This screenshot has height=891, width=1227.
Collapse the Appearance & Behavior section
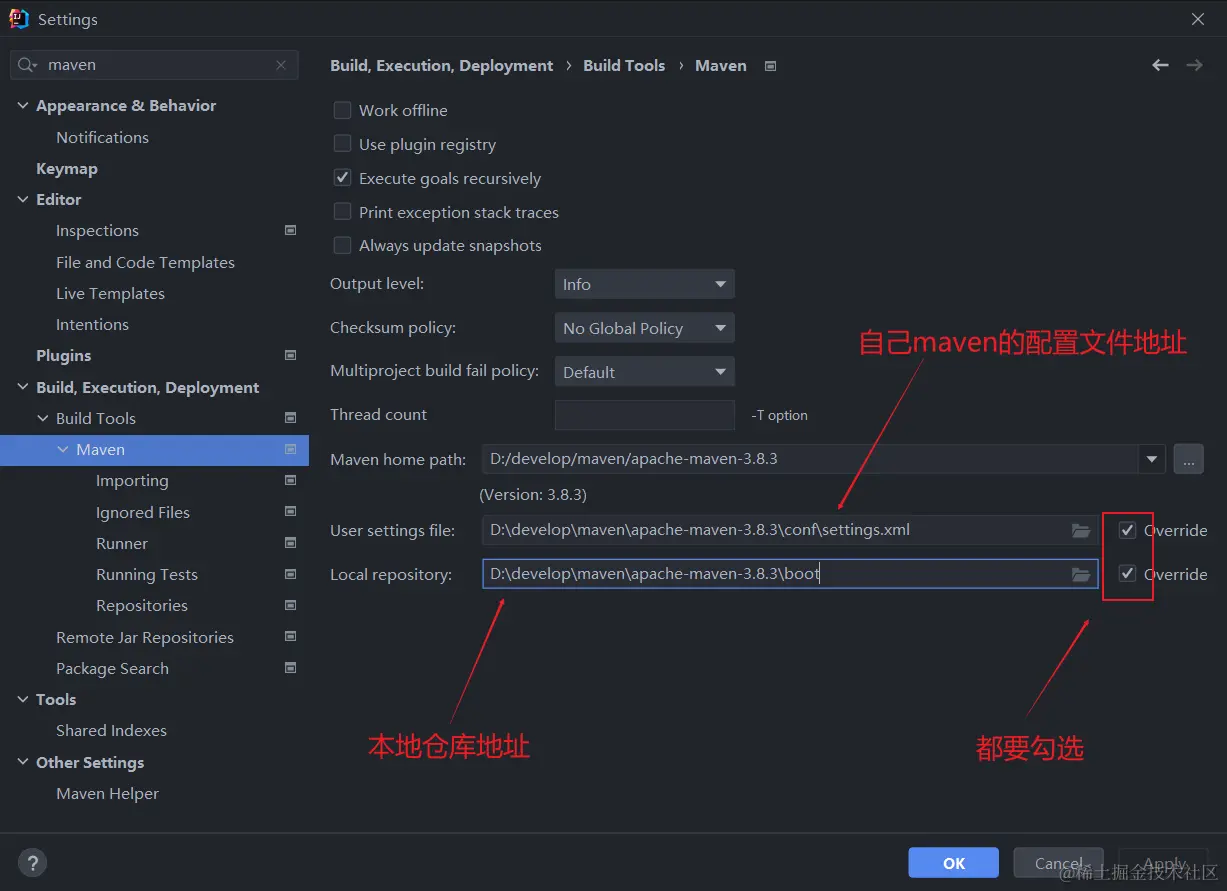[x=23, y=106]
